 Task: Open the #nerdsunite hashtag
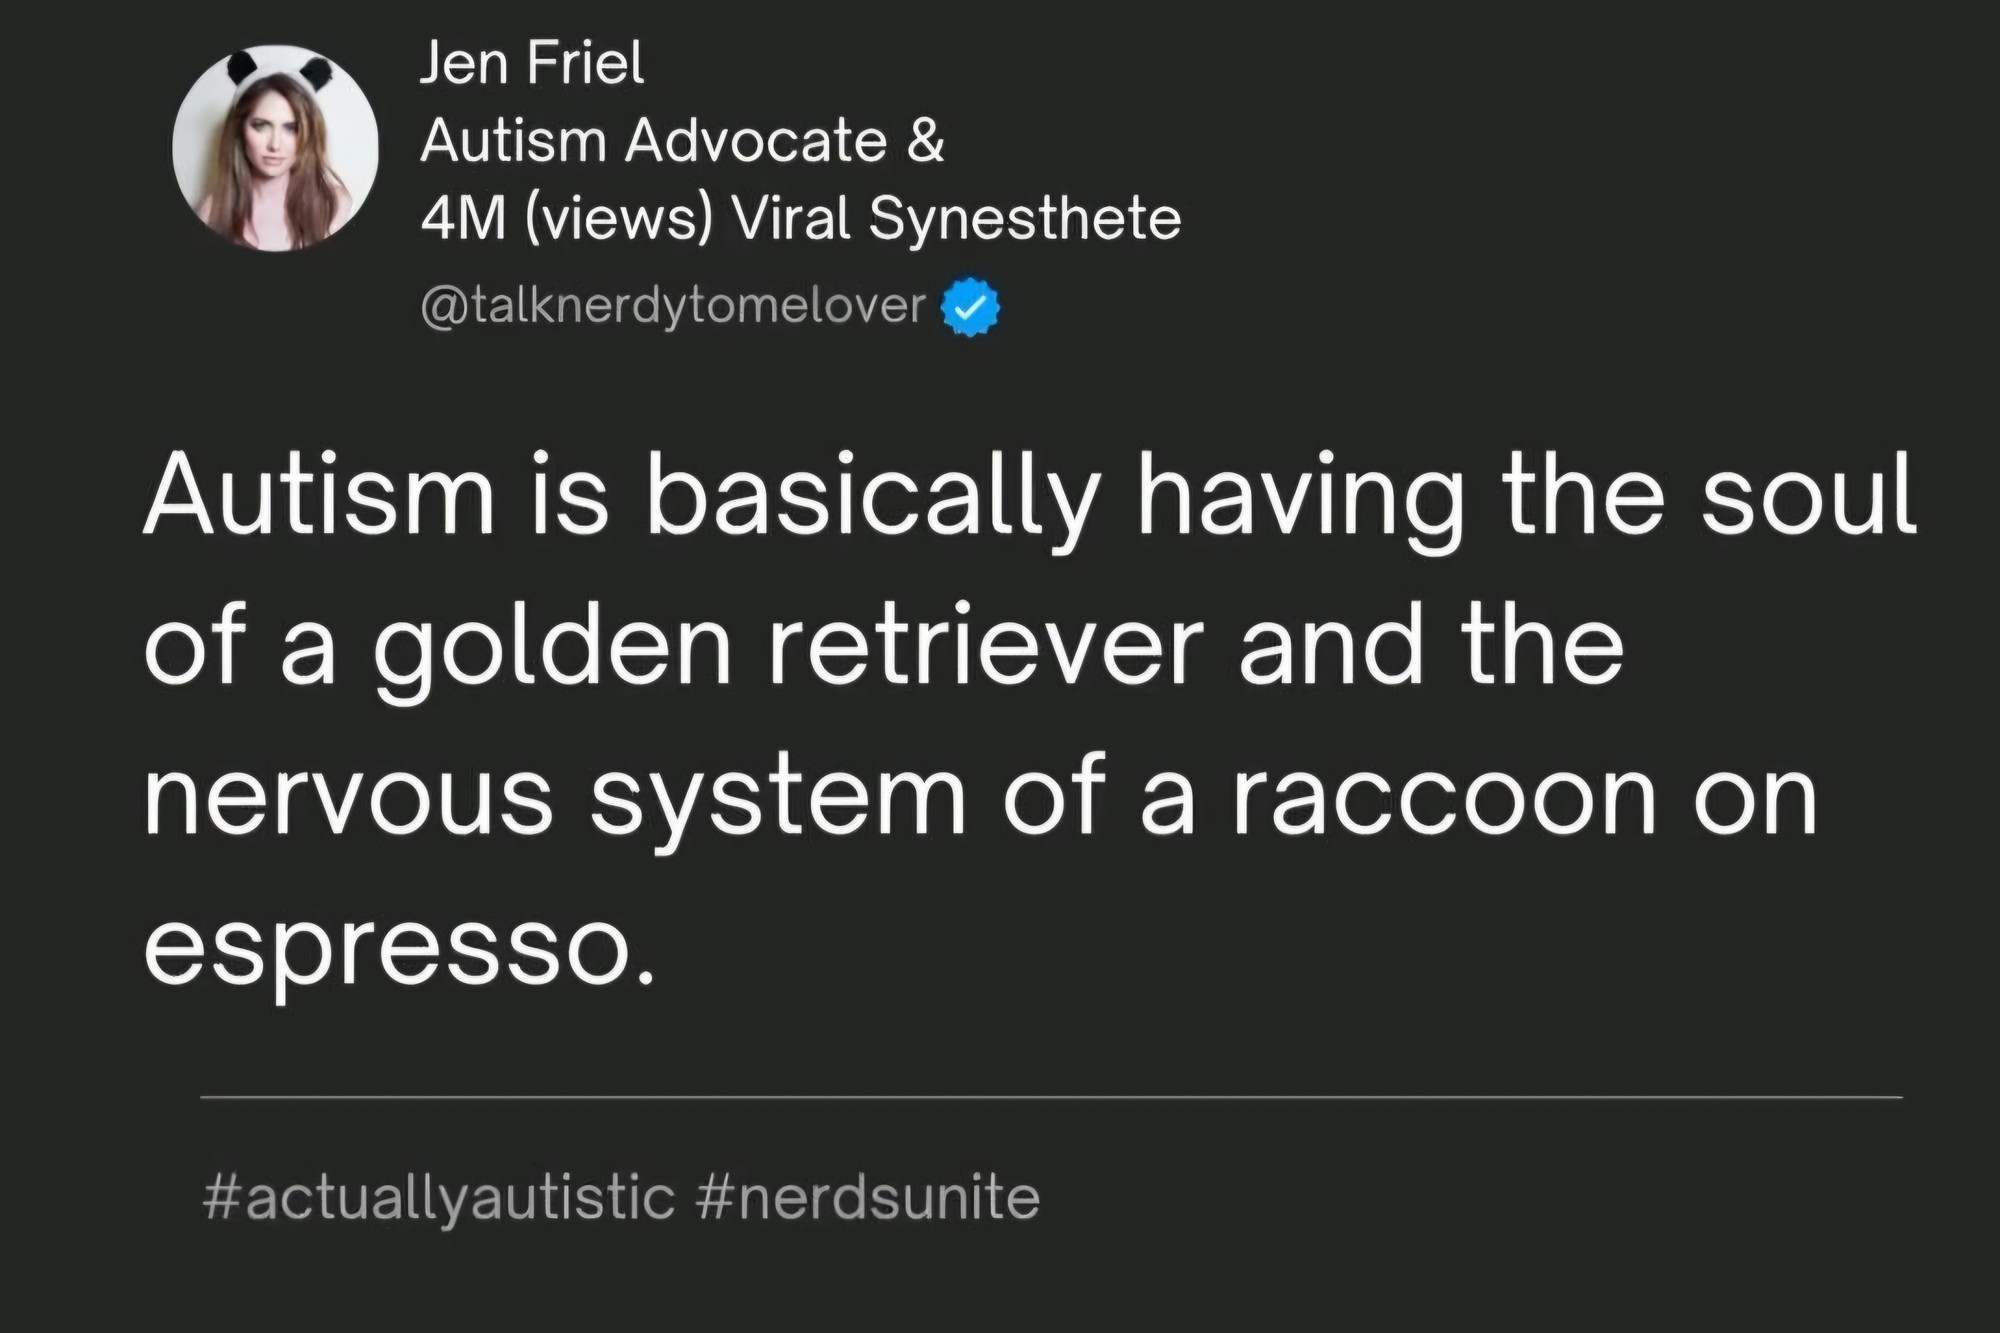864,1198
